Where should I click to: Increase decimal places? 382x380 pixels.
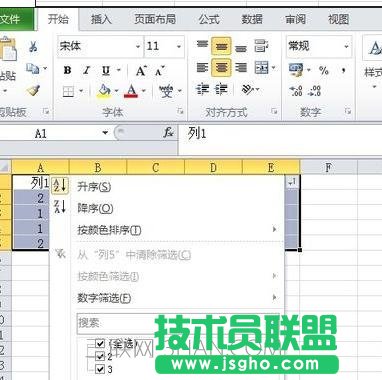296,91
